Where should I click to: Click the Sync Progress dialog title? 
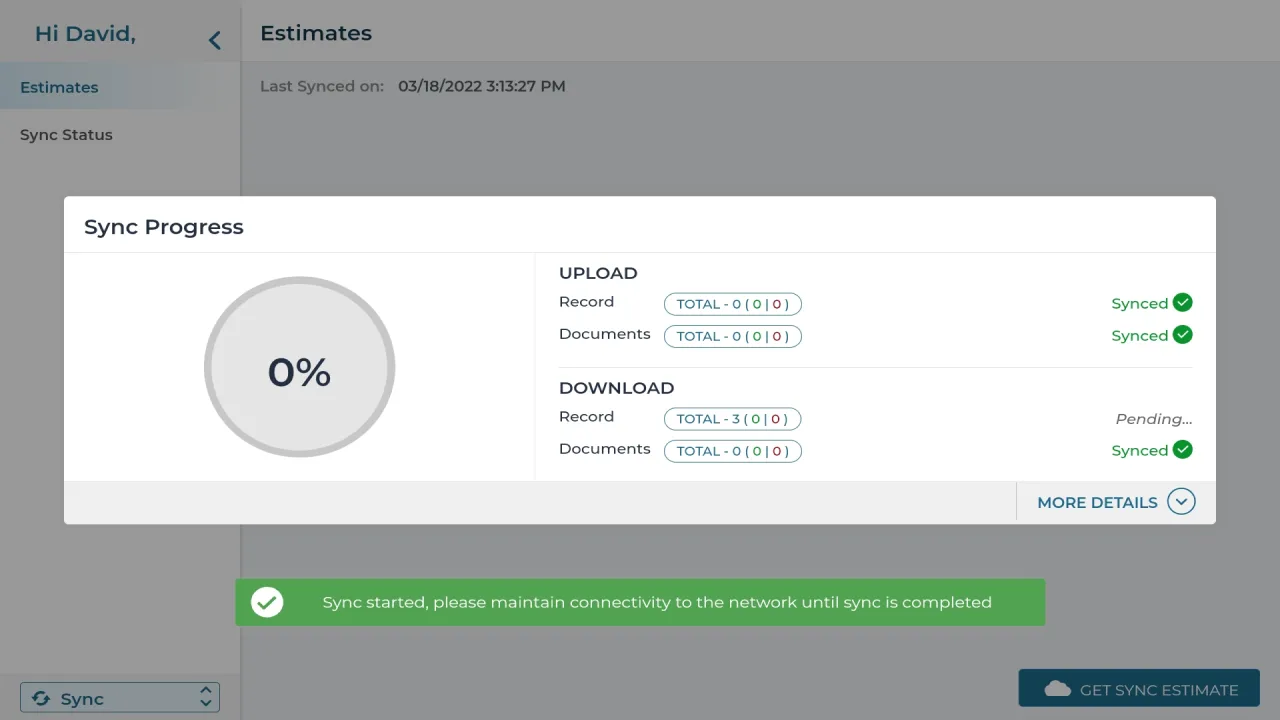pos(164,227)
